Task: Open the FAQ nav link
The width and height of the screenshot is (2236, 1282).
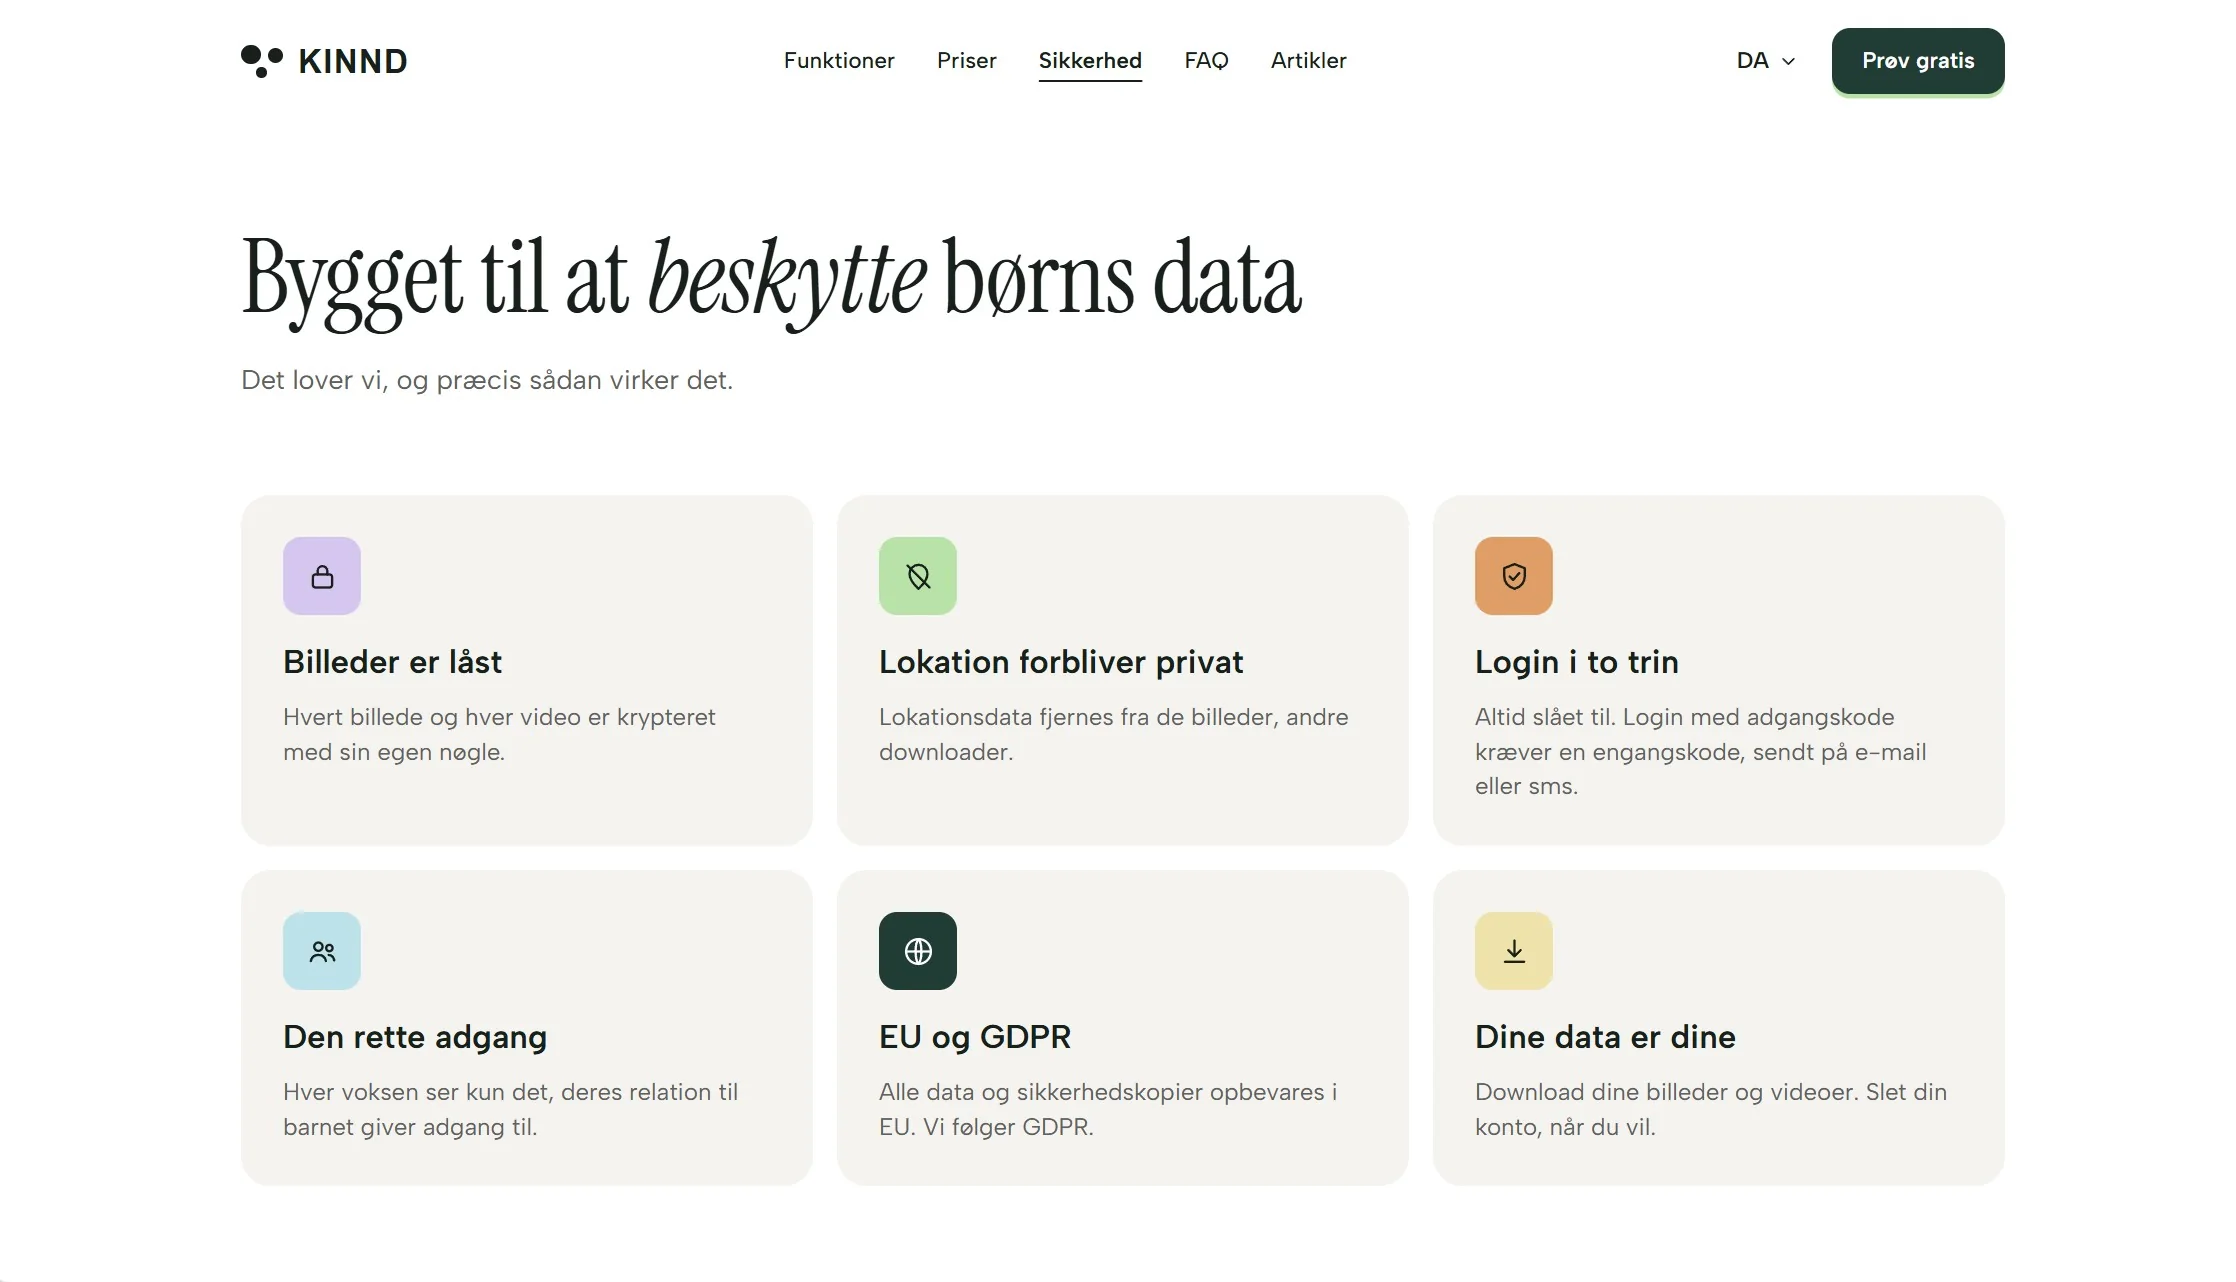Action: tap(1206, 61)
